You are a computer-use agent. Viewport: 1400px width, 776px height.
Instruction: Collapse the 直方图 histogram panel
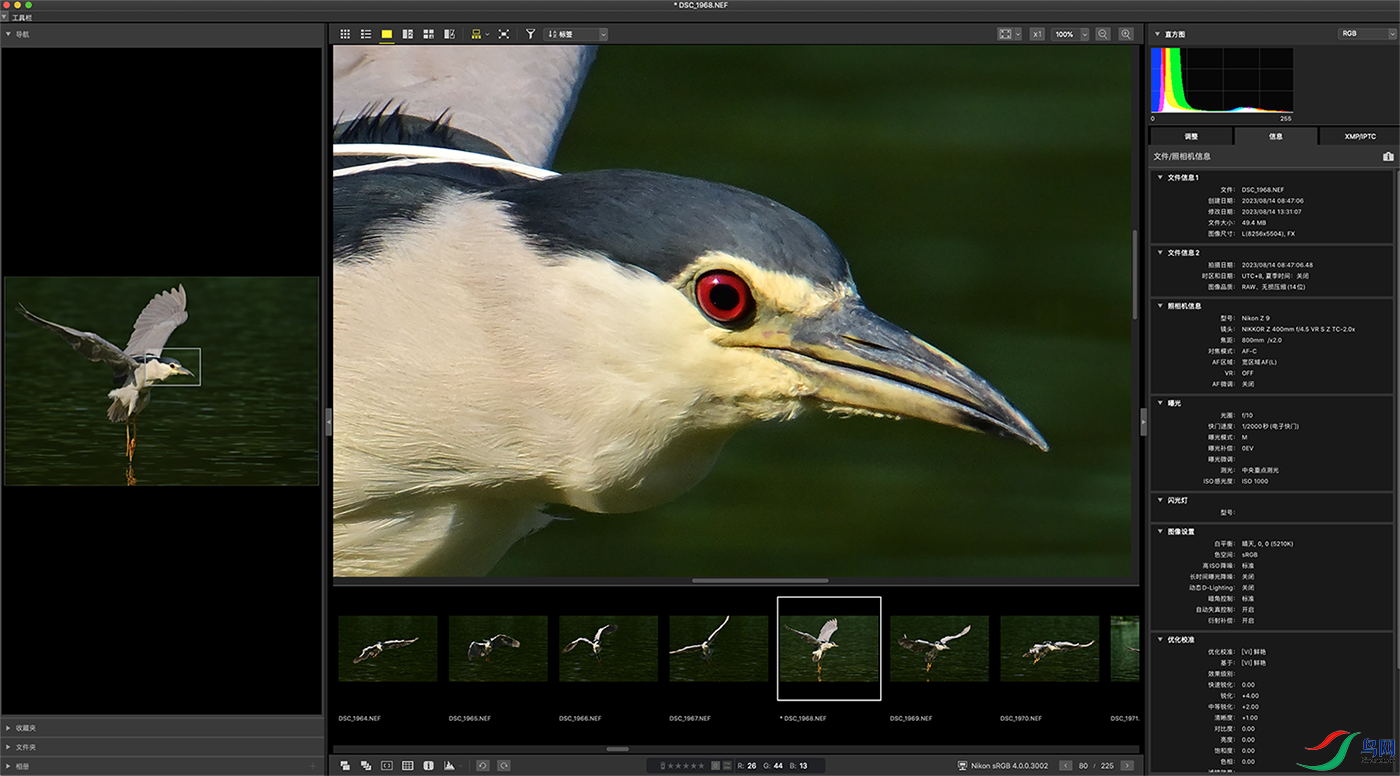point(1157,34)
